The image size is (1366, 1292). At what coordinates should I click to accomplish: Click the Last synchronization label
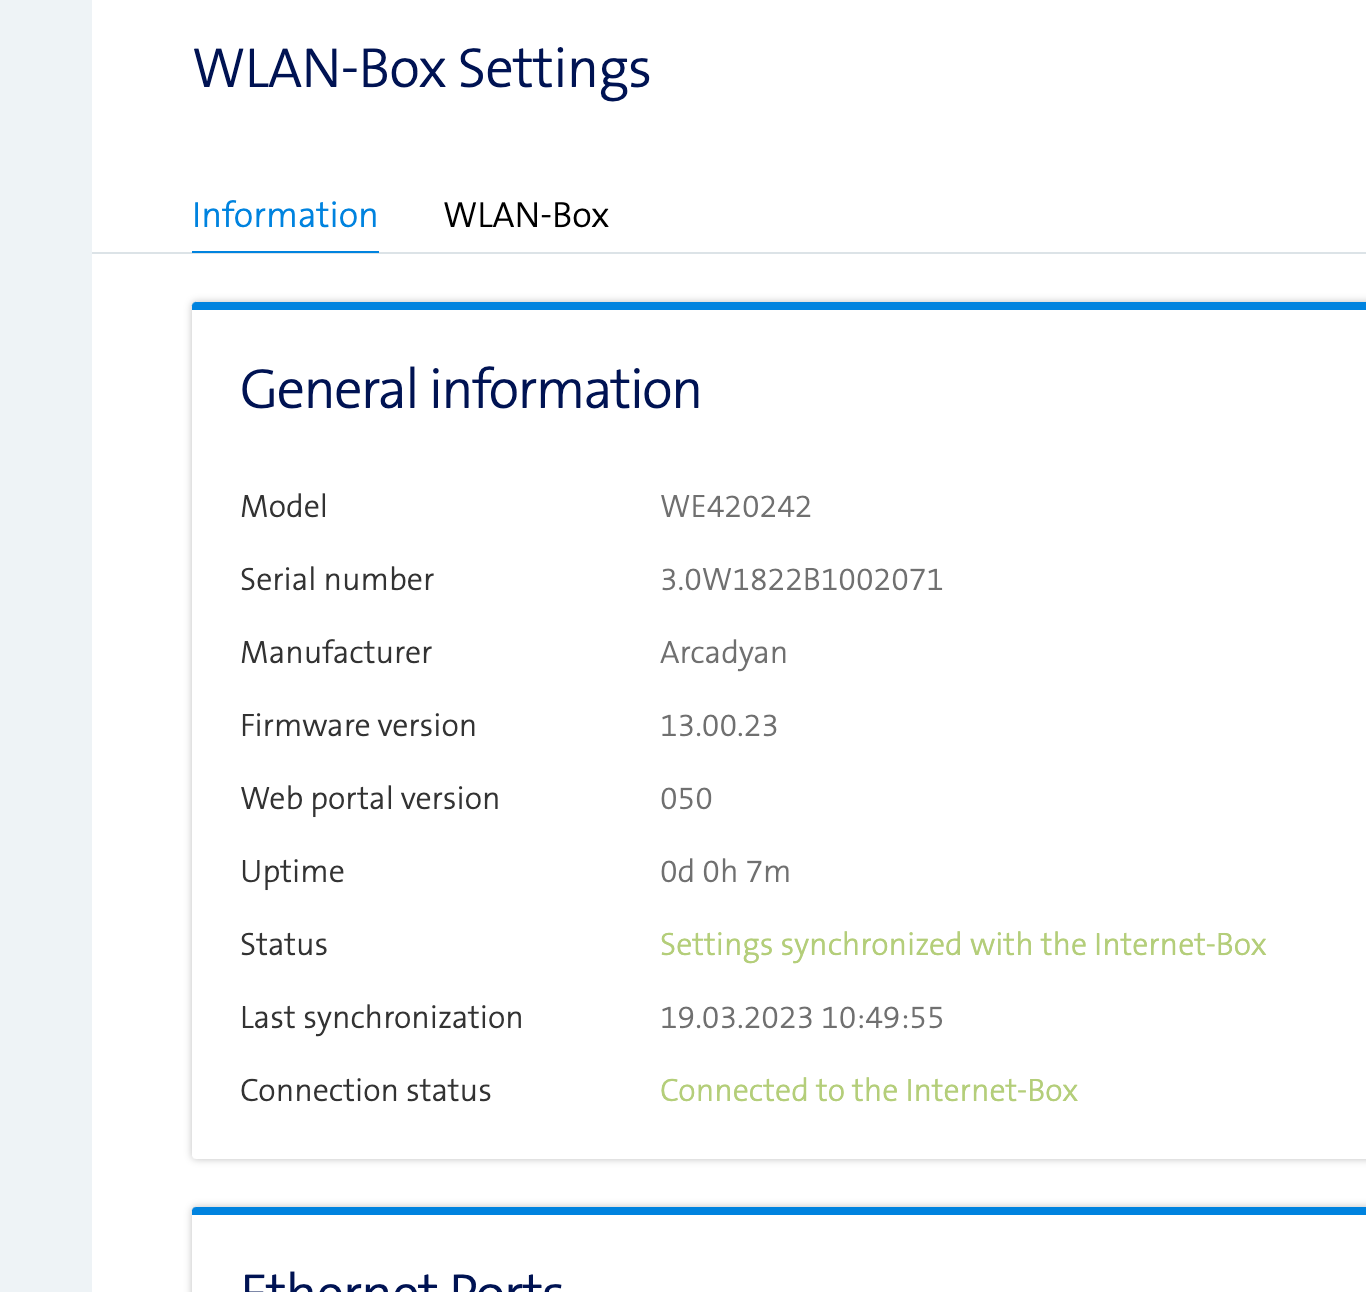point(381,1018)
